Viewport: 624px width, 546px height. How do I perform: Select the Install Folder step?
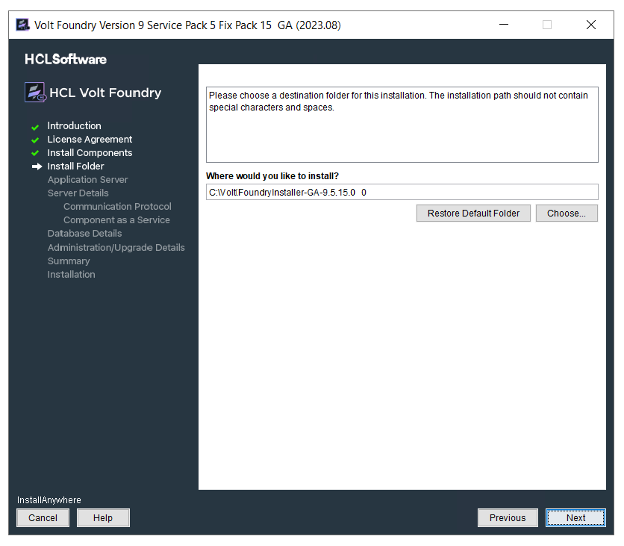76,166
